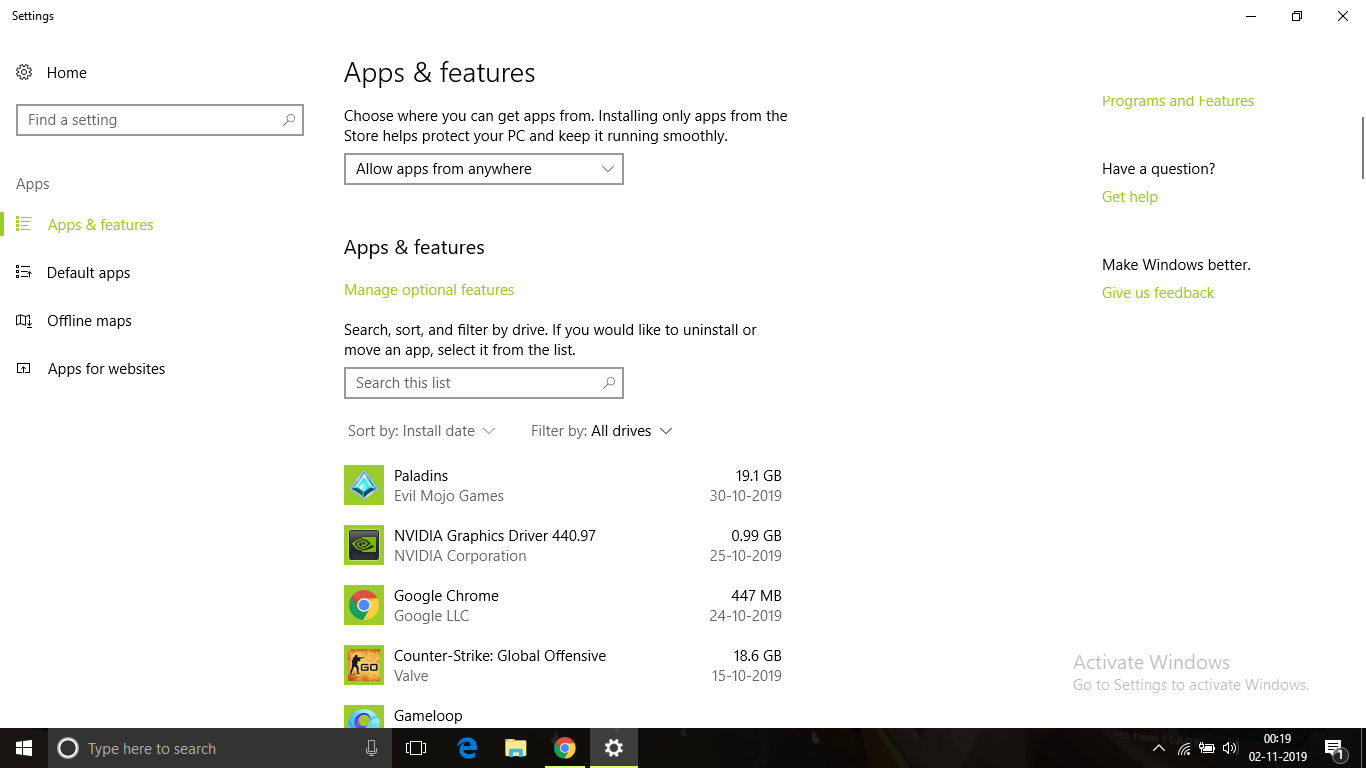The width and height of the screenshot is (1366, 768).
Task: Click the battery tray icon
Action: click(1207, 748)
